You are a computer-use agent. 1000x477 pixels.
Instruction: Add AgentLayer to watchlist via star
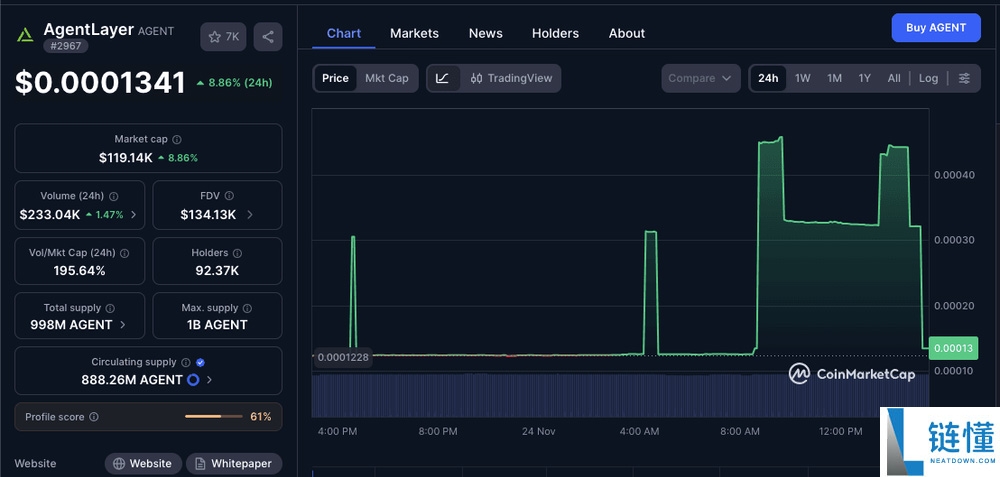tap(223, 37)
